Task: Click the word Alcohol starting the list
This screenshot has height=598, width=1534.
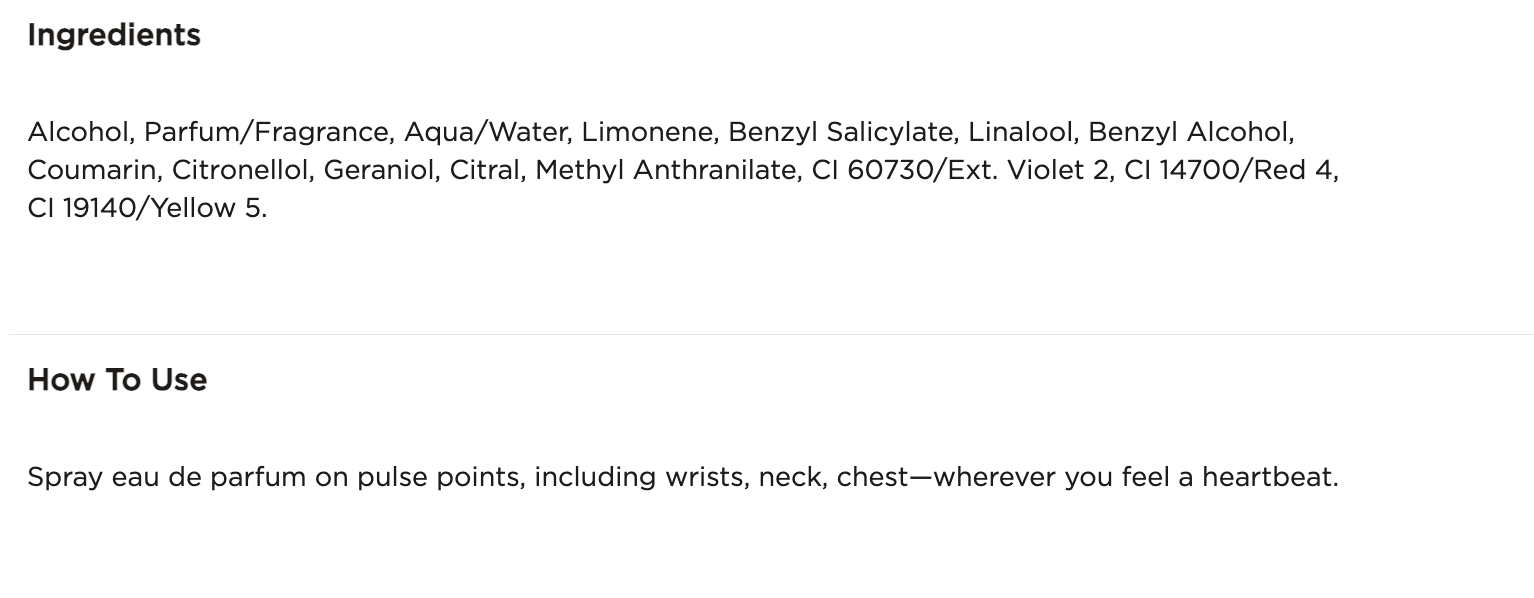Action: coord(82,132)
